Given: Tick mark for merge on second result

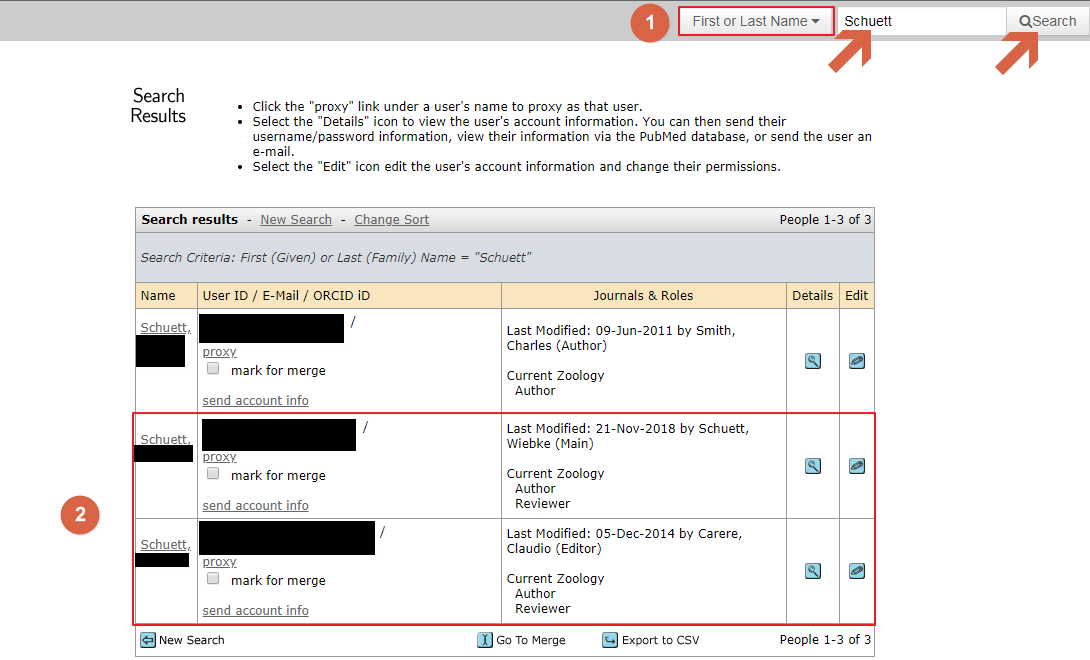Looking at the screenshot, I should click(x=213, y=474).
